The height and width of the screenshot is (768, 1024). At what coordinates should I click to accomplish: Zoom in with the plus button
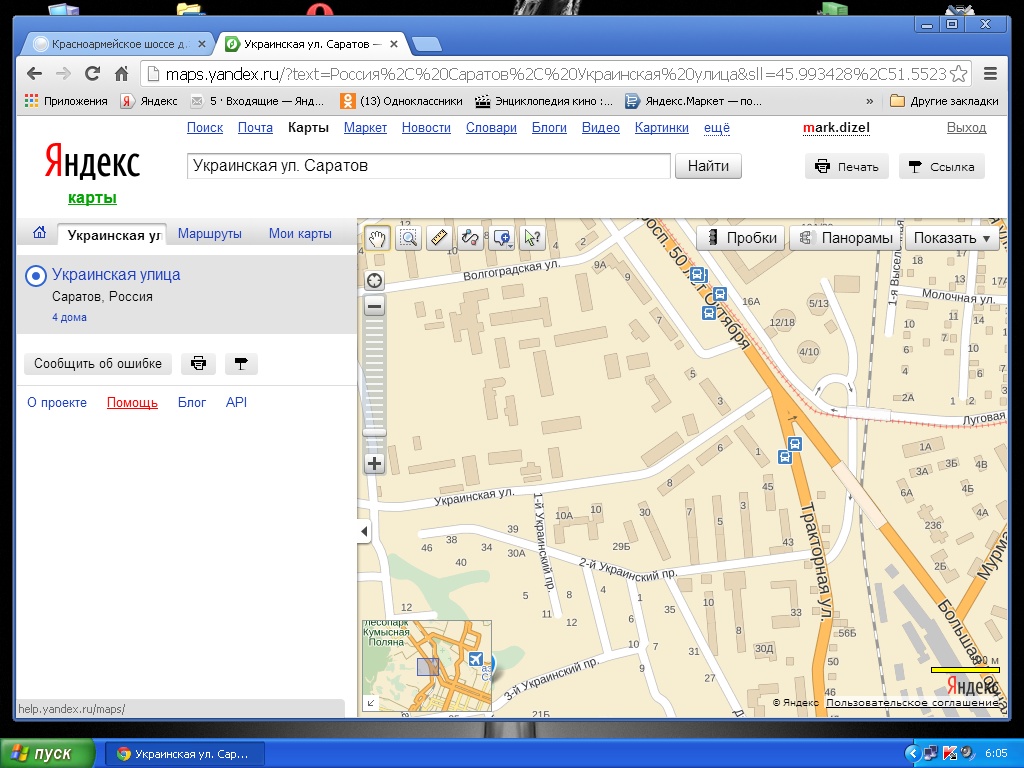pos(374,464)
